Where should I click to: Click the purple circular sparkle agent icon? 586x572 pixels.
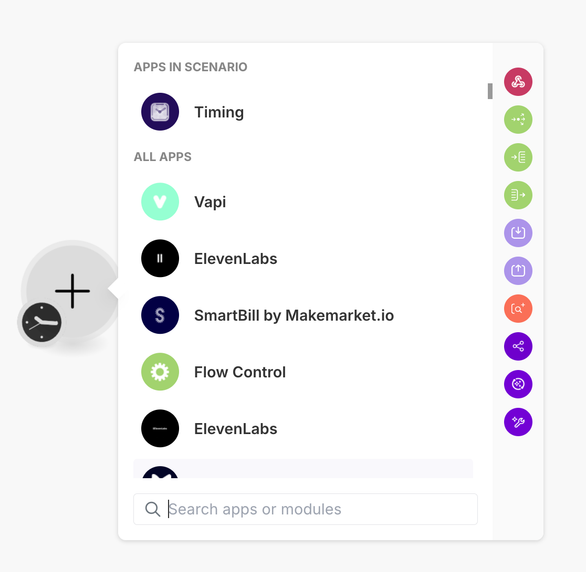point(518,384)
